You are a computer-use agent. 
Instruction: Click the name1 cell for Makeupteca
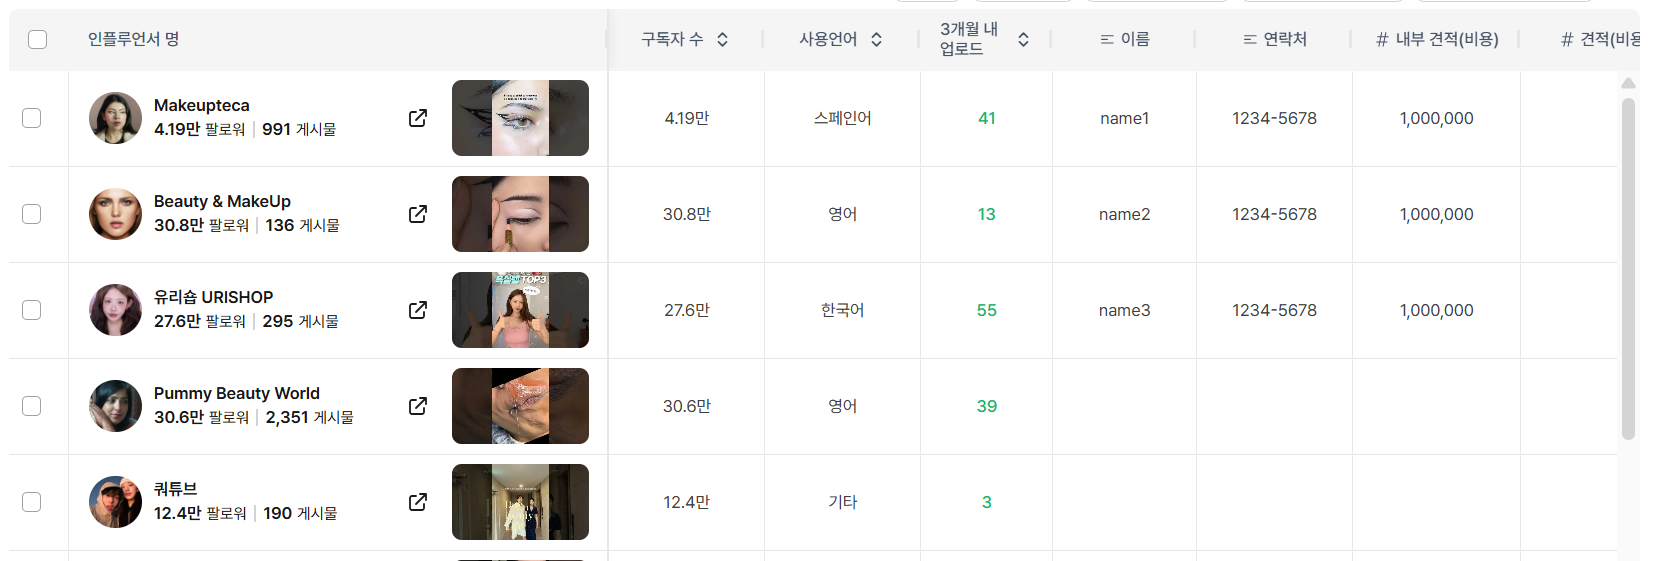[x=1124, y=118]
